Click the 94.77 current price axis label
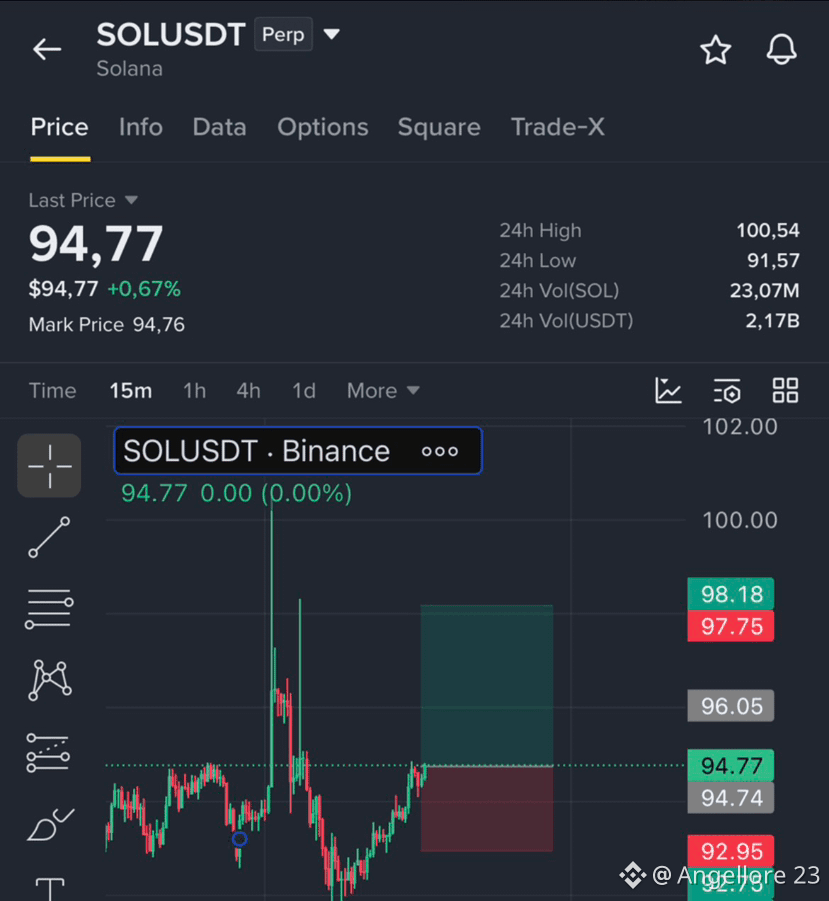Screen dimensions: 829x901 pyautogui.click(x=731, y=765)
